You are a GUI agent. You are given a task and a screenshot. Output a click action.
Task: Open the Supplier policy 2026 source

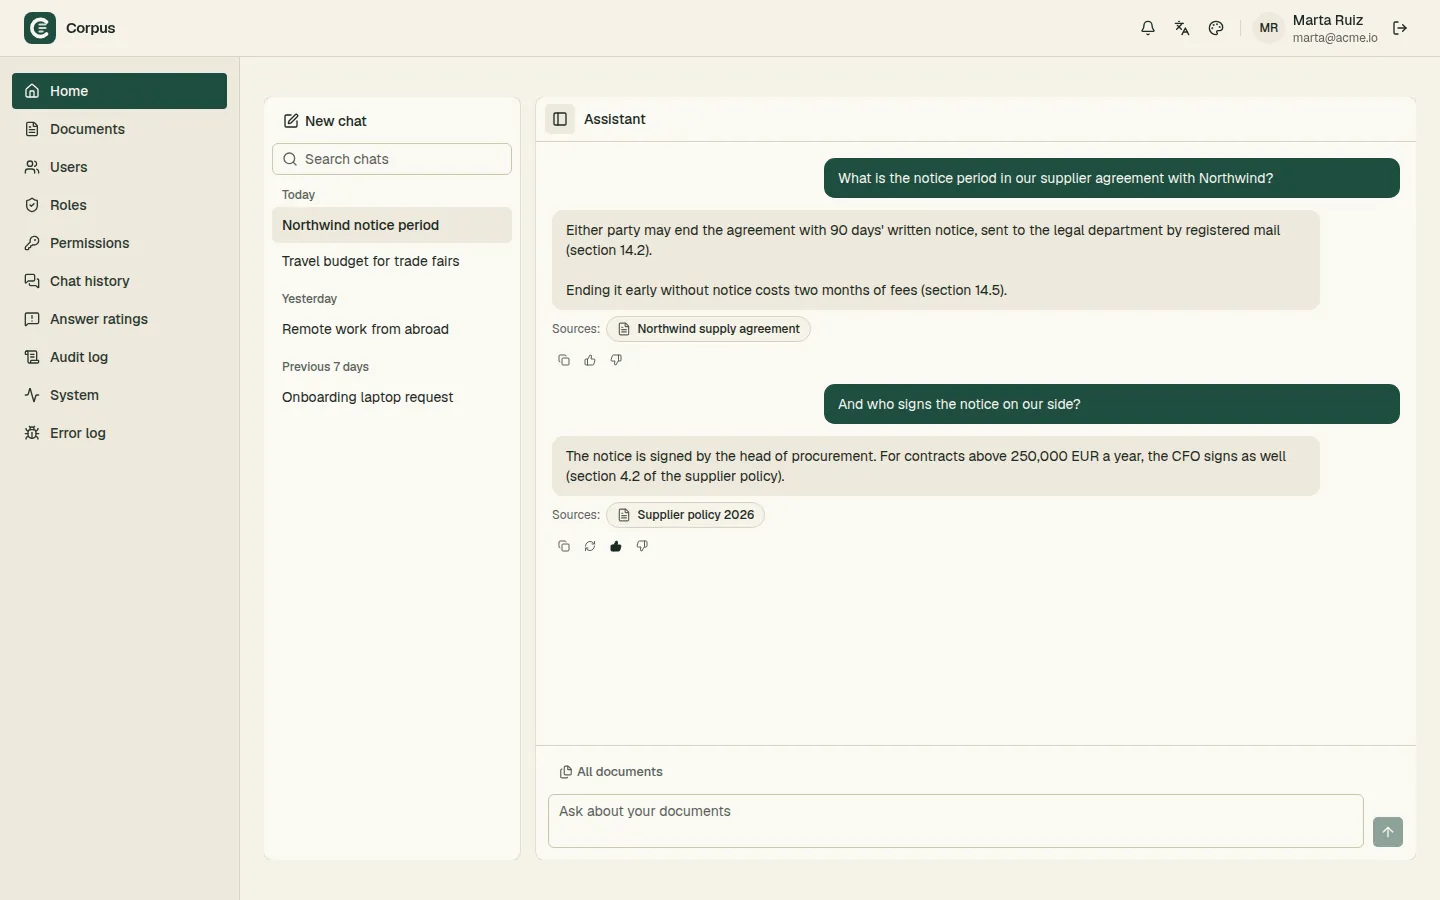(x=685, y=515)
